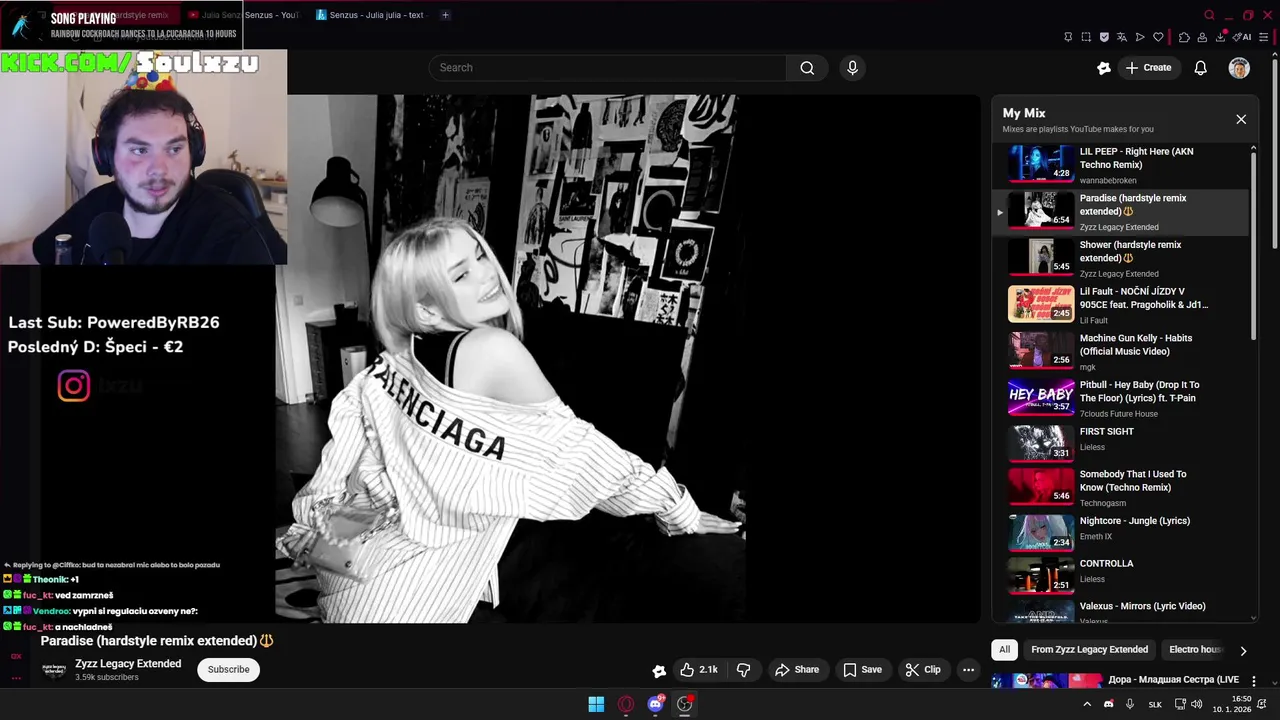1280x720 pixels.
Task: Open the ad blocker shield icon
Action: coord(1104,37)
